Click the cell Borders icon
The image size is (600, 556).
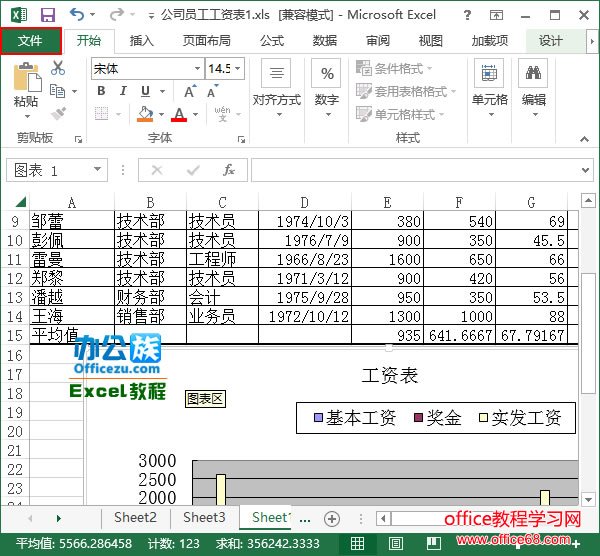101,114
